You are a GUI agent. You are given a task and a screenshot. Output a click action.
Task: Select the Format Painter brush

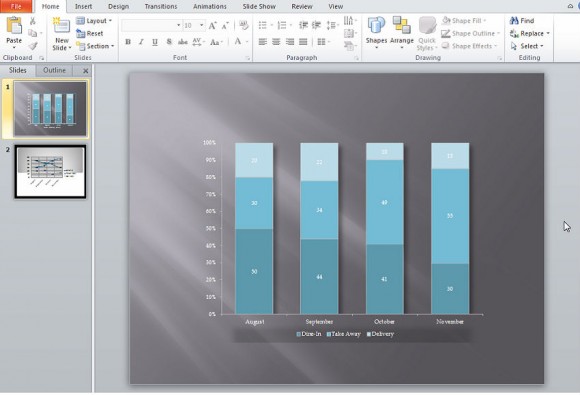tap(33, 46)
